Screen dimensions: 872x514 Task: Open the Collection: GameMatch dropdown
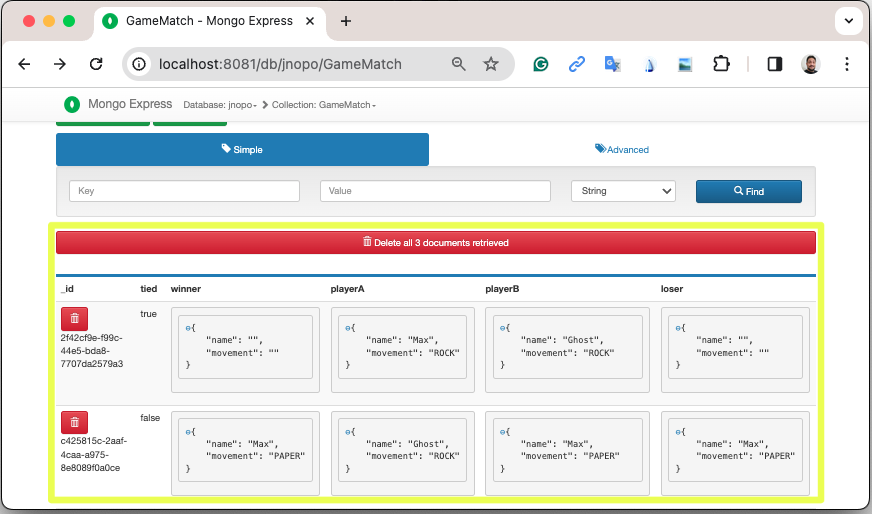tap(324, 105)
